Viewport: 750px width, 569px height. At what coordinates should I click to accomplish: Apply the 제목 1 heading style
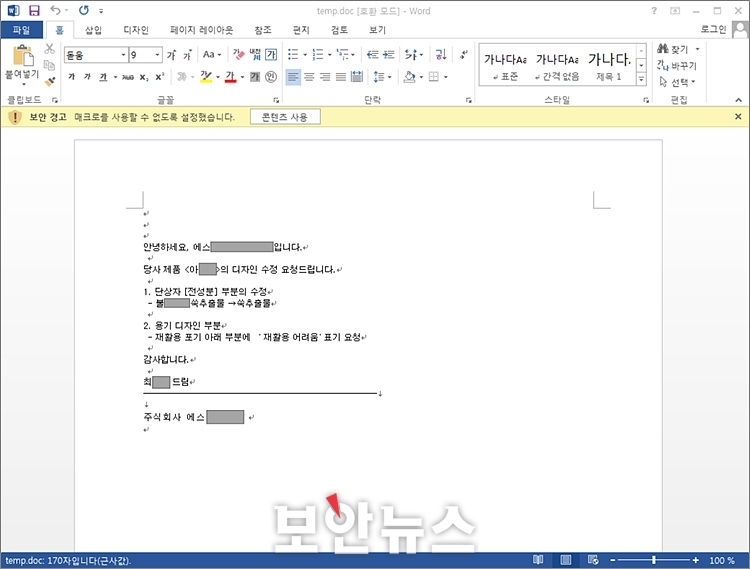click(x=609, y=66)
